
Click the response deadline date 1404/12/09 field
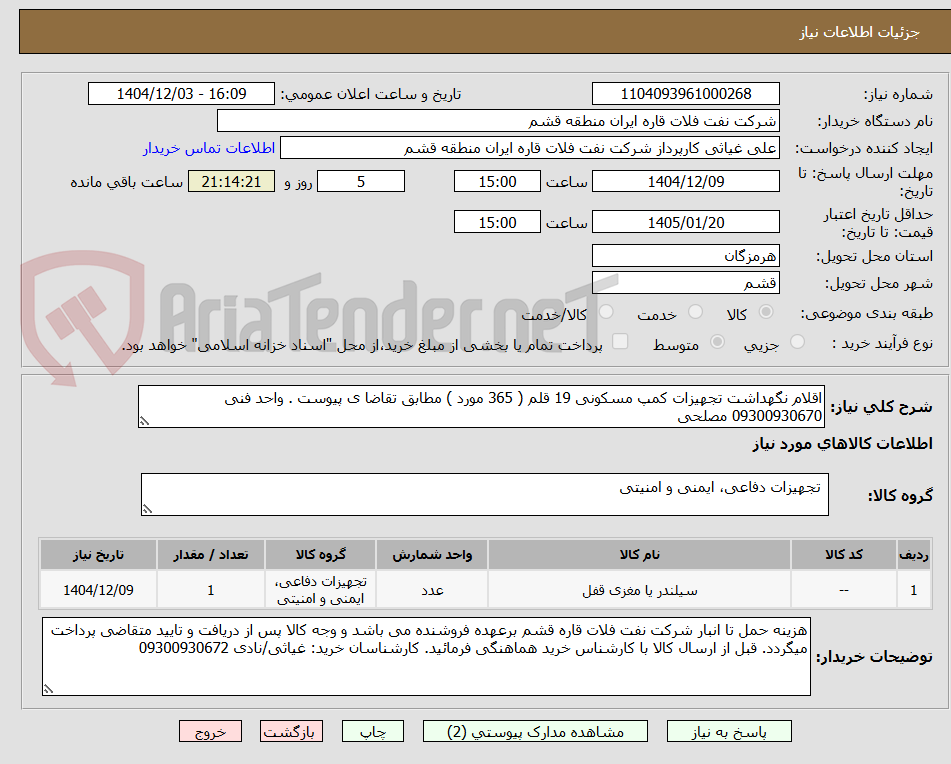point(685,181)
